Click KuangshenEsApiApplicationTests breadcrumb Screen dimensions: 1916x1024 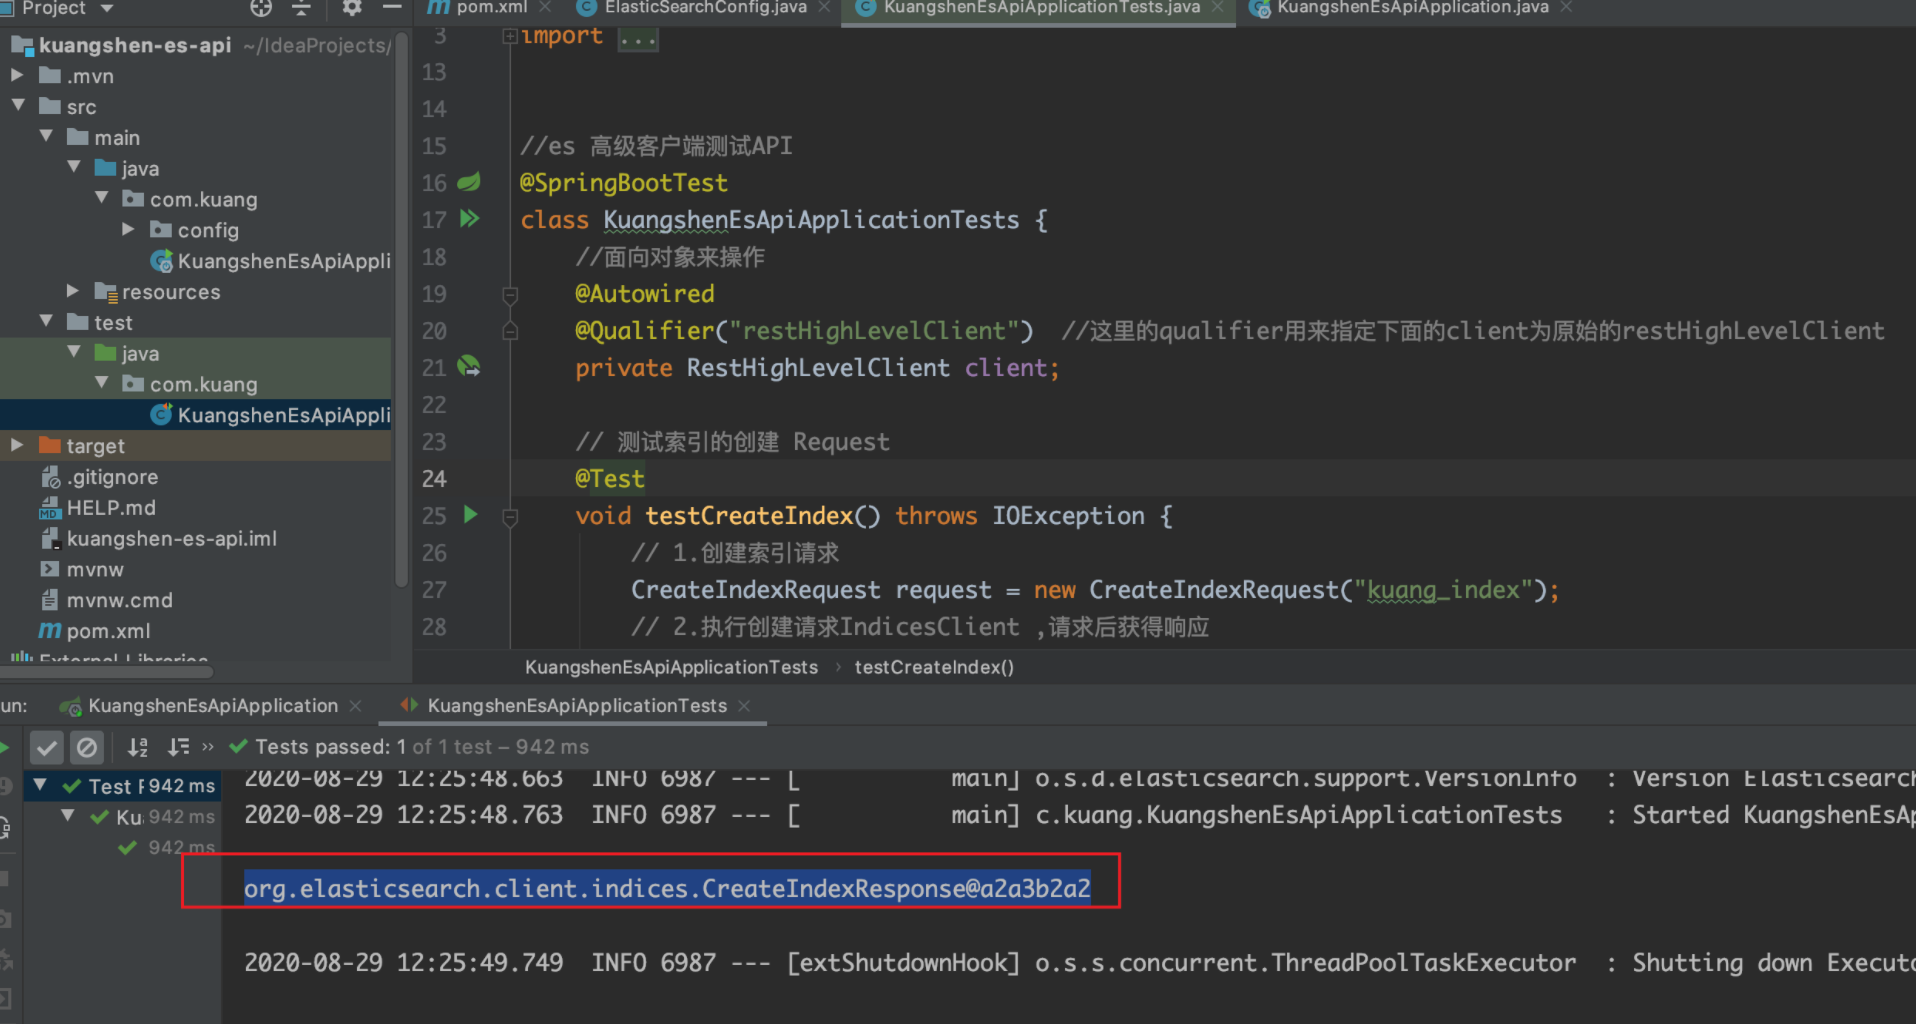[x=671, y=667]
